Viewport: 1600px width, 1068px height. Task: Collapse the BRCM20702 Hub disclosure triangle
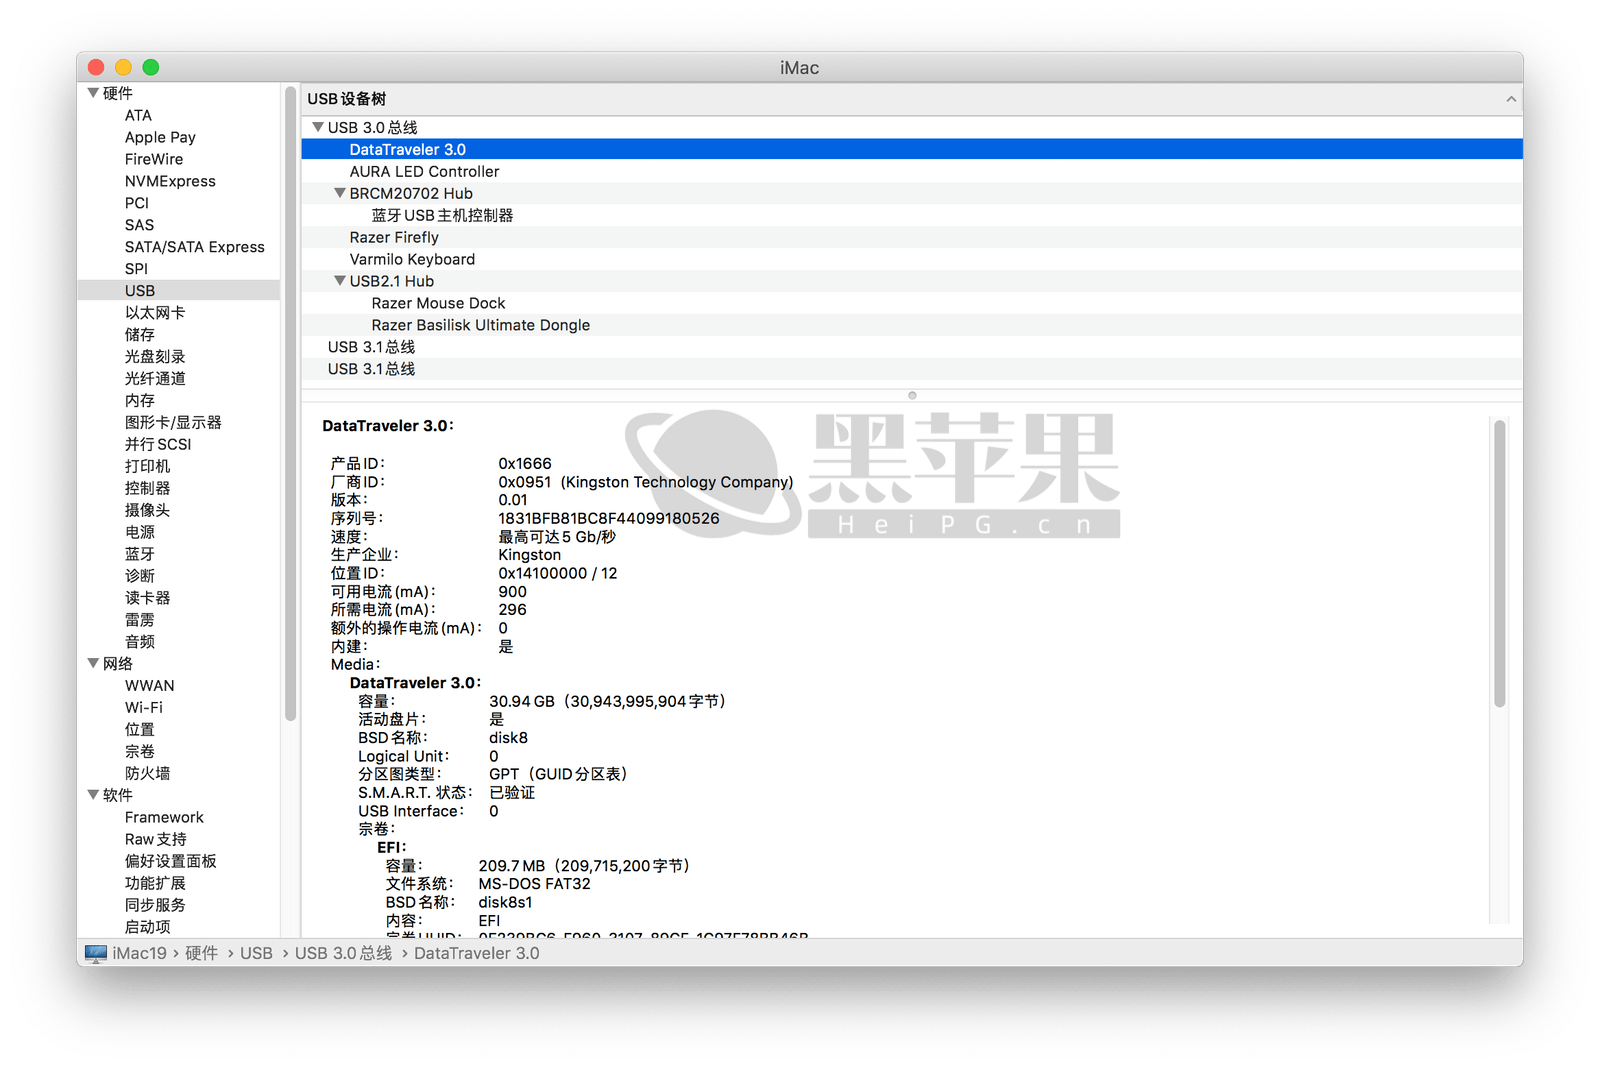(x=340, y=193)
